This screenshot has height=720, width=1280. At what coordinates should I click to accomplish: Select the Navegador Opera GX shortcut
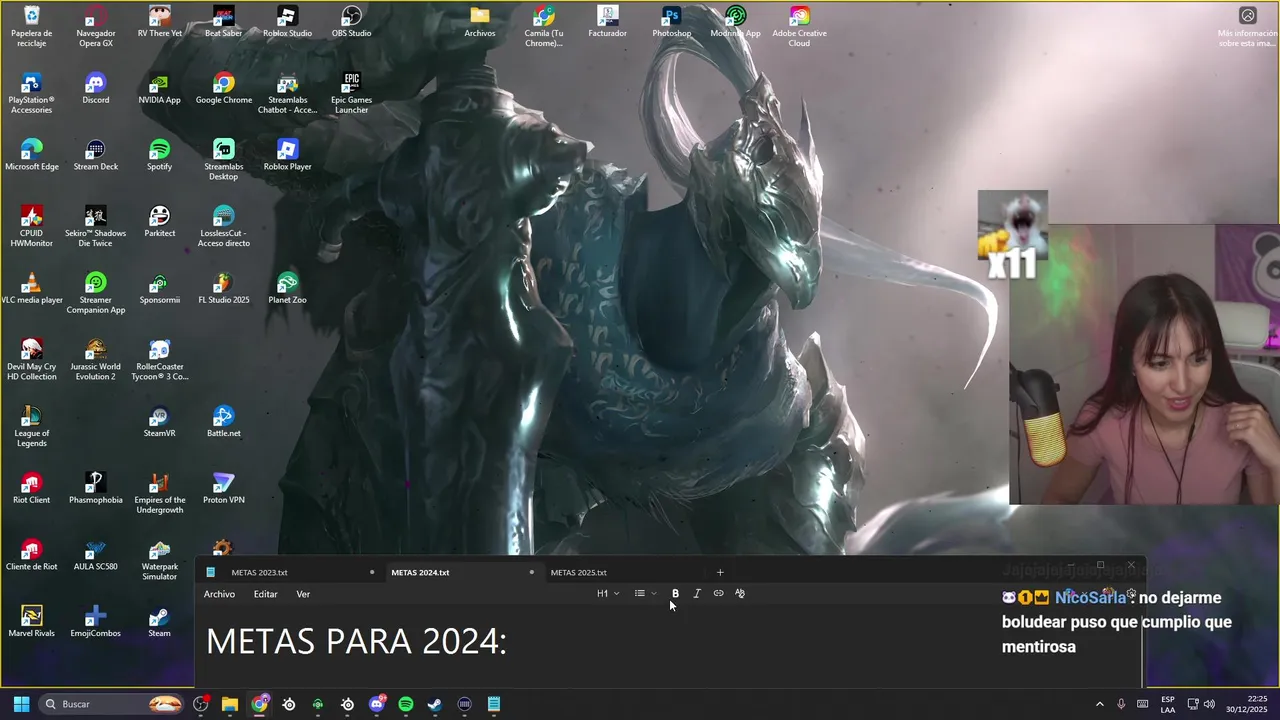pos(95,26)
